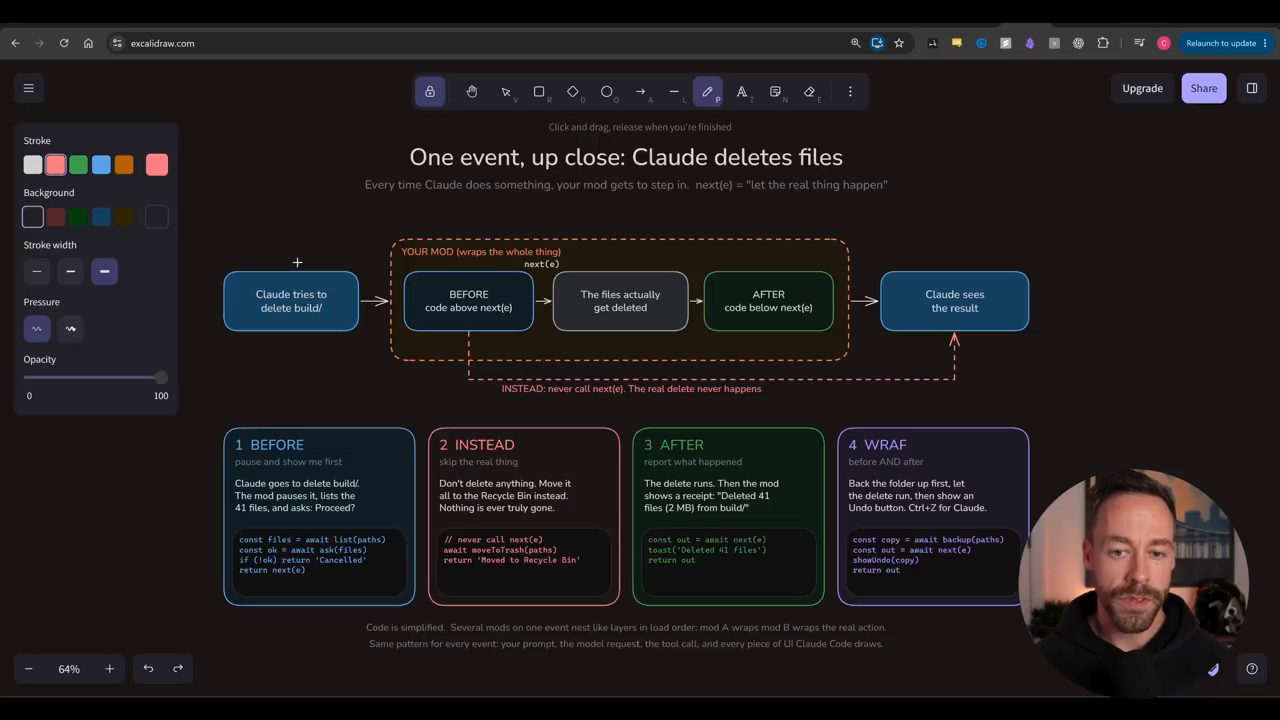Bookmark this page with the star icon

[899, 43]
